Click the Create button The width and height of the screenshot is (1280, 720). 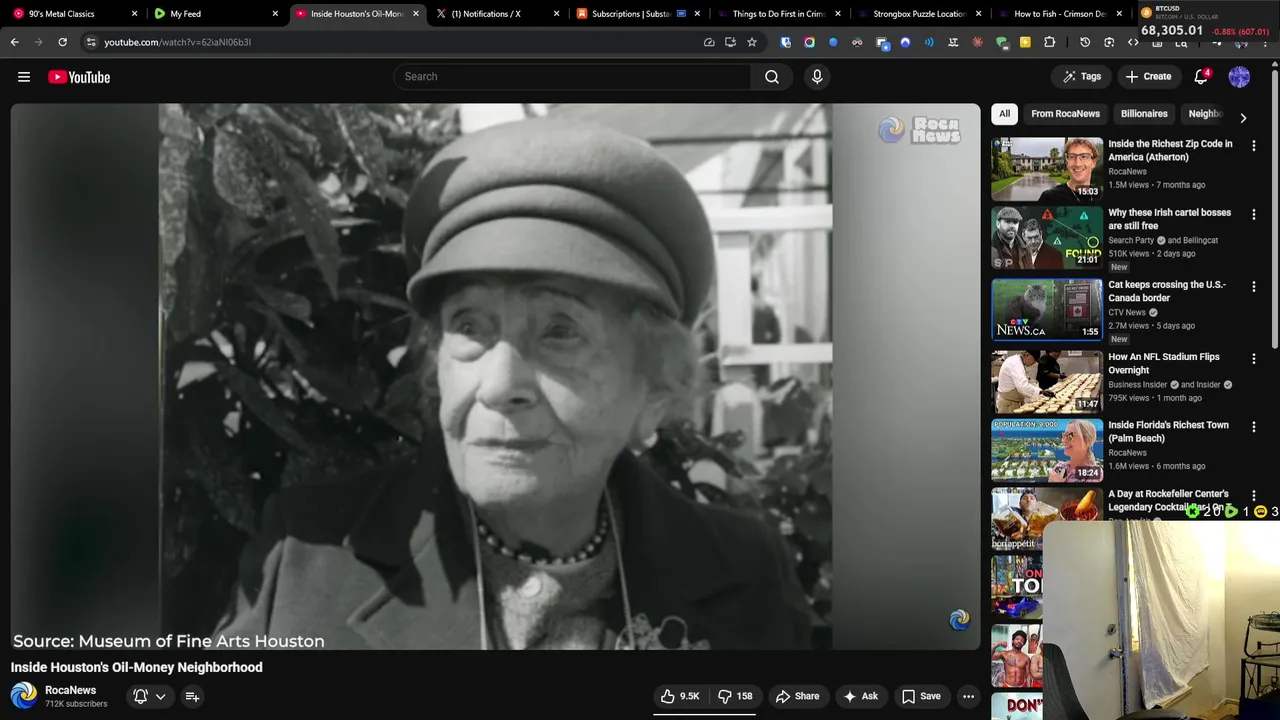1148,77
